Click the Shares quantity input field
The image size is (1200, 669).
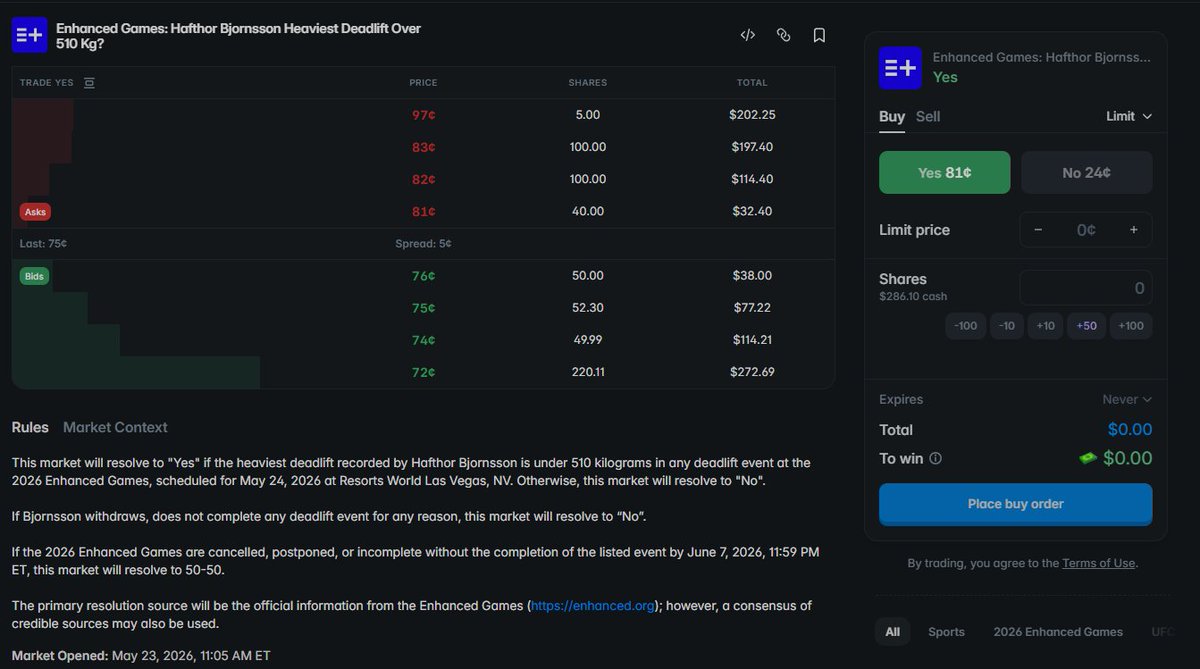pyautogui.click(x=1086, y=288)
